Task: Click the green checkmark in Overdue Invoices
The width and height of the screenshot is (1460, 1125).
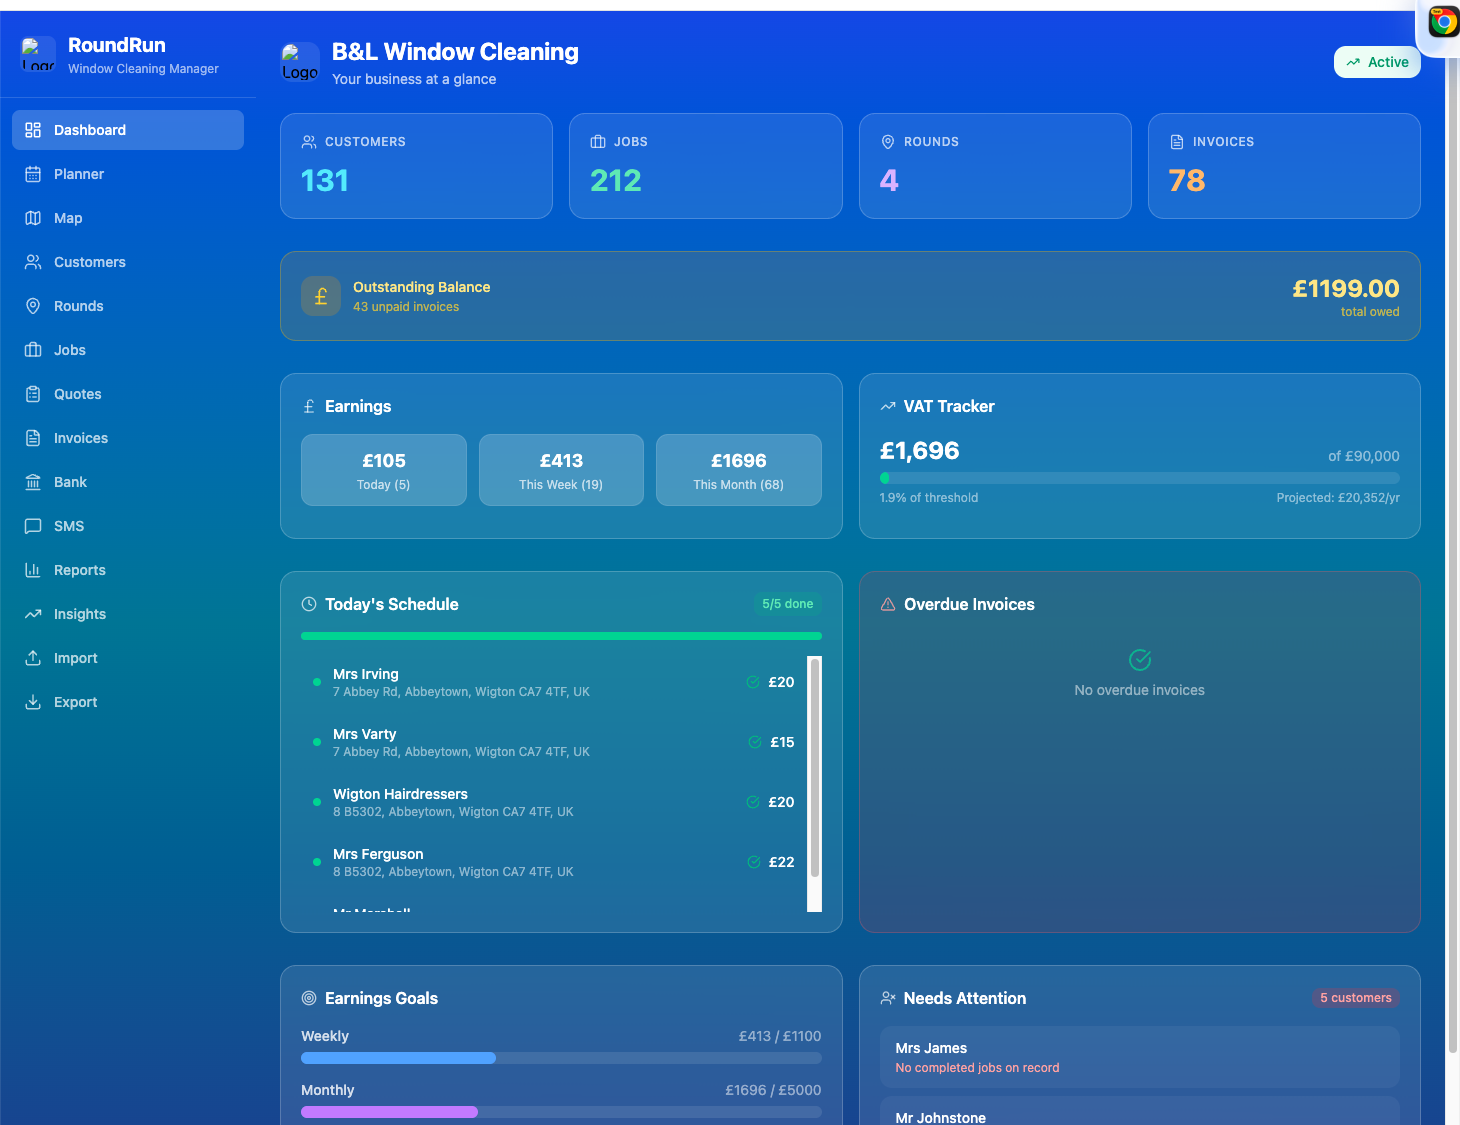Action: [1140, 660]
